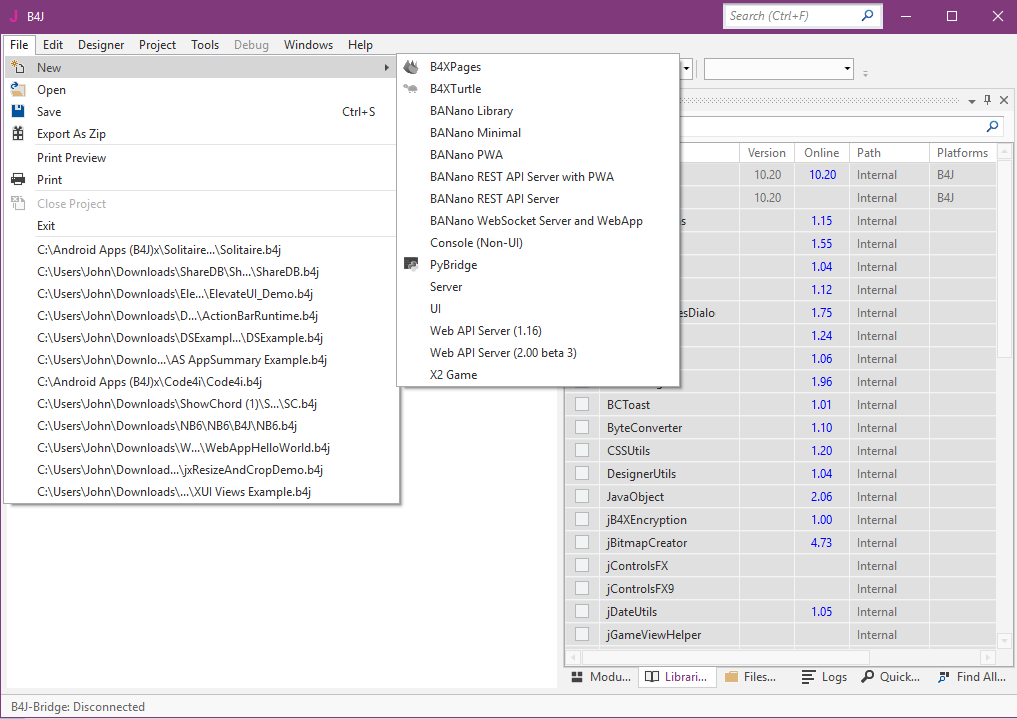Sort libraries by Version column header
Screen dimensions: 1017x719
[767, 152]
